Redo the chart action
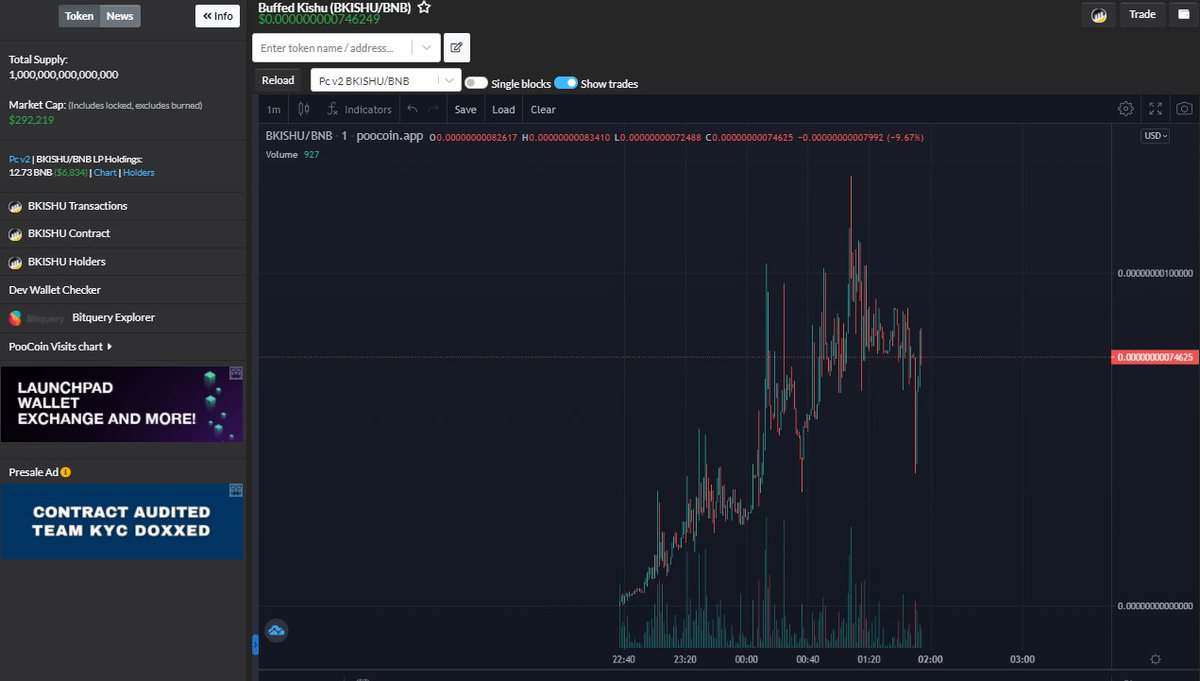The height and width of the screenshot is (681, 1200). click(x=433, y=109)
